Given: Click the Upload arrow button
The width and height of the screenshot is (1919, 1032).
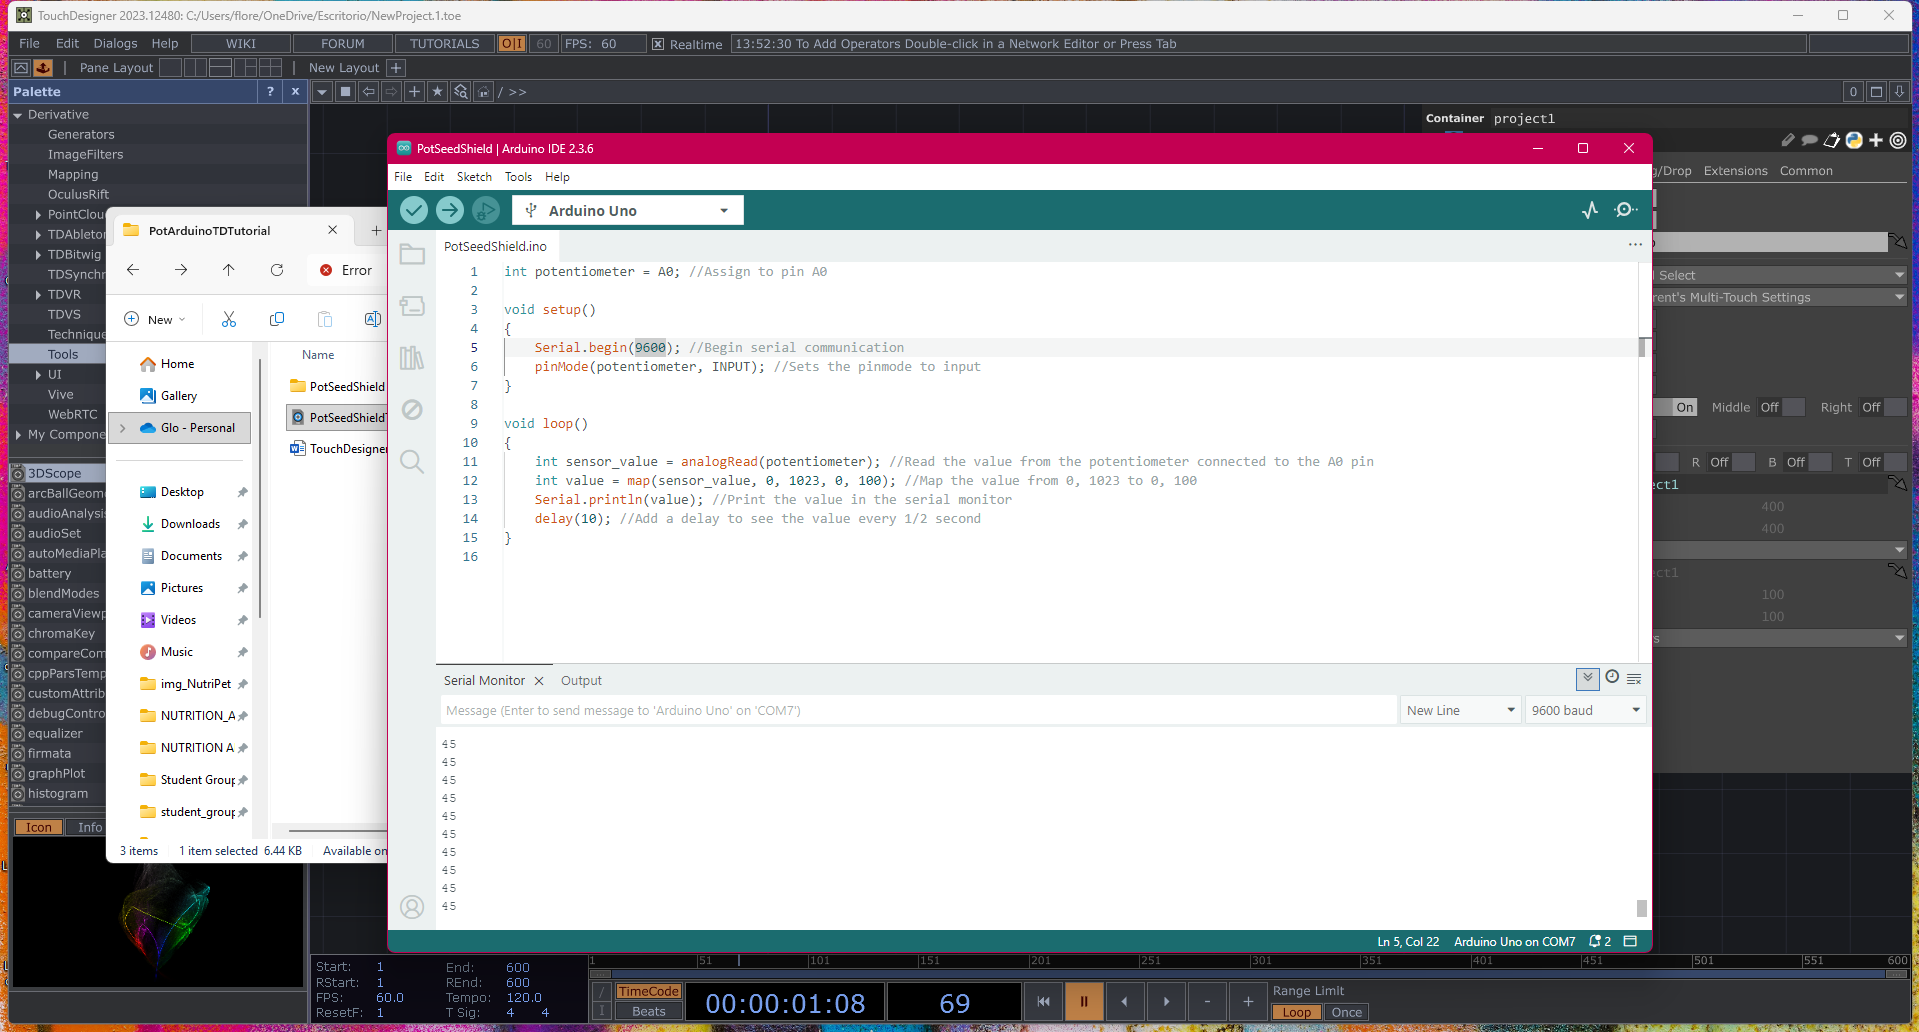Looking at the screenshot, I should 450,210.
